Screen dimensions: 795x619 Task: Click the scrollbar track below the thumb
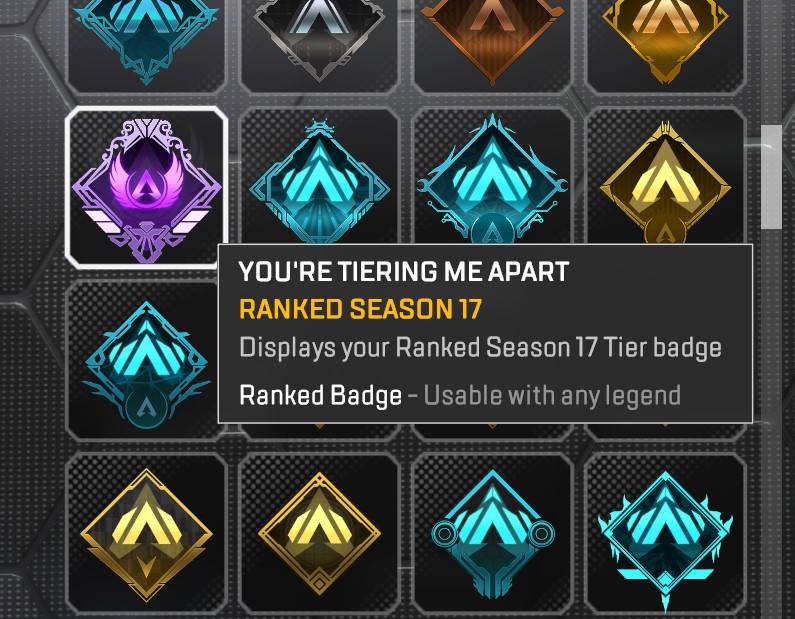click(x=772, y=421)
